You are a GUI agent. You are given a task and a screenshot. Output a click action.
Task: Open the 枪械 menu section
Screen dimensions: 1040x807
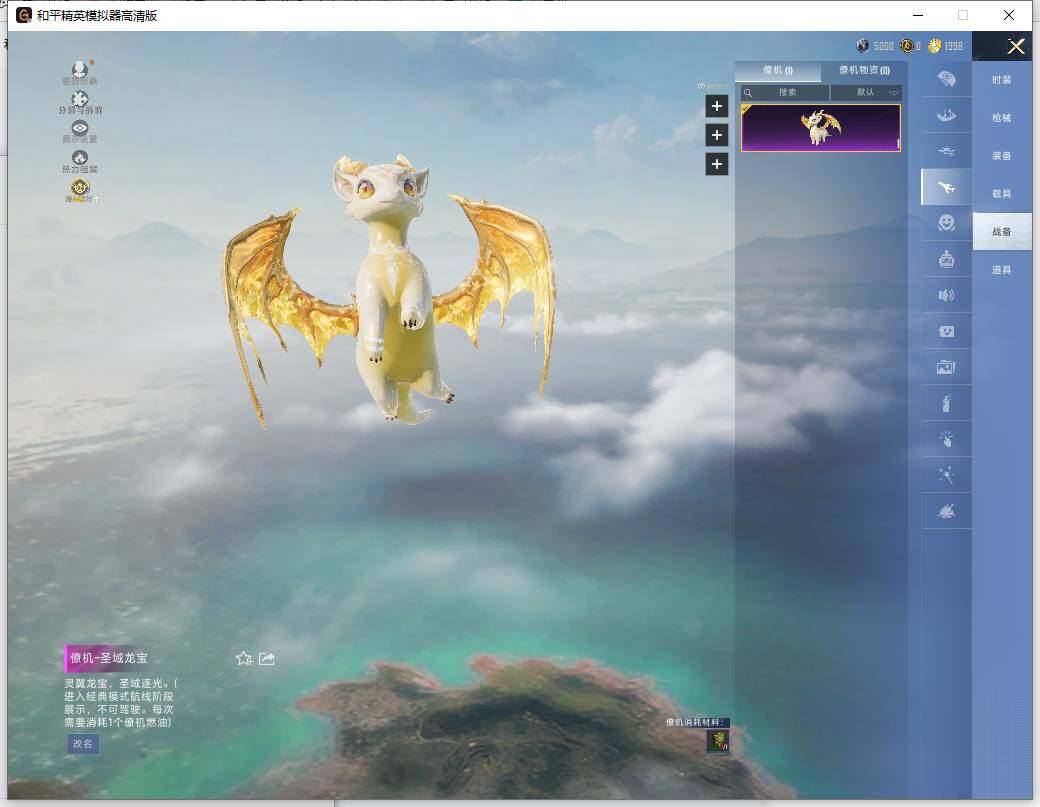pos(1001,117)
